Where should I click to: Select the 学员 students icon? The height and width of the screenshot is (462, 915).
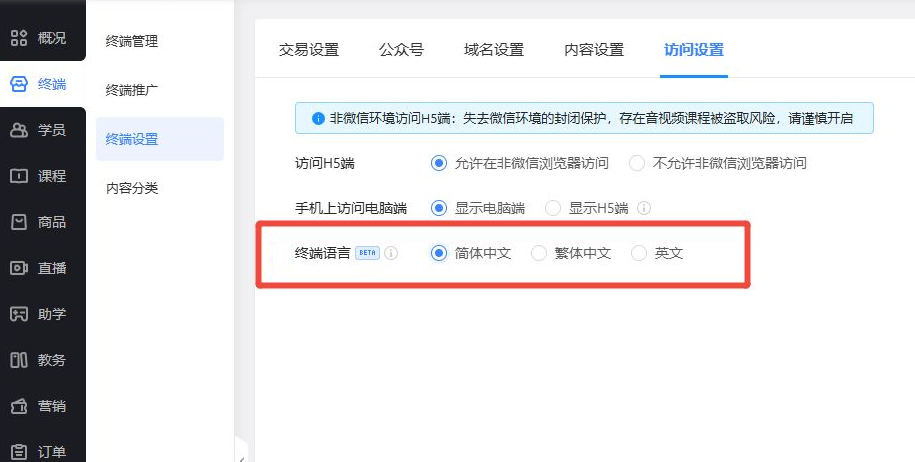point(19,130)
